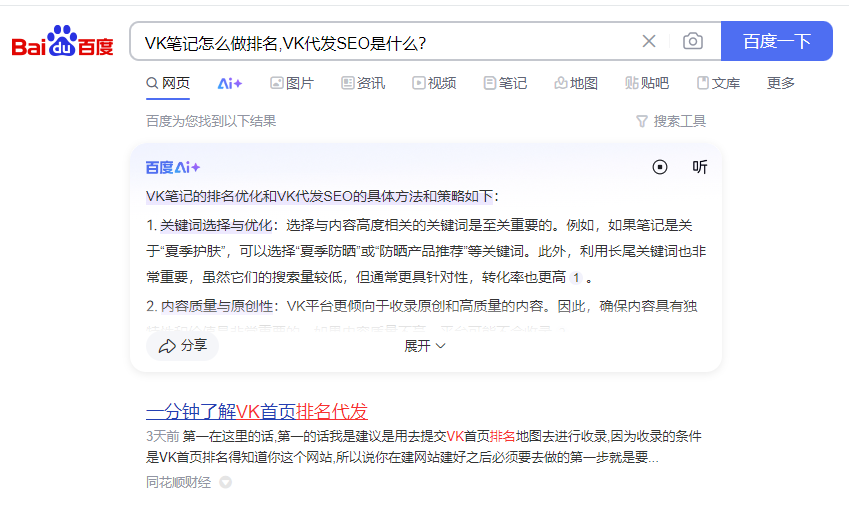
Task: Switch to the 视频 tab
Action: click(434, 83)
